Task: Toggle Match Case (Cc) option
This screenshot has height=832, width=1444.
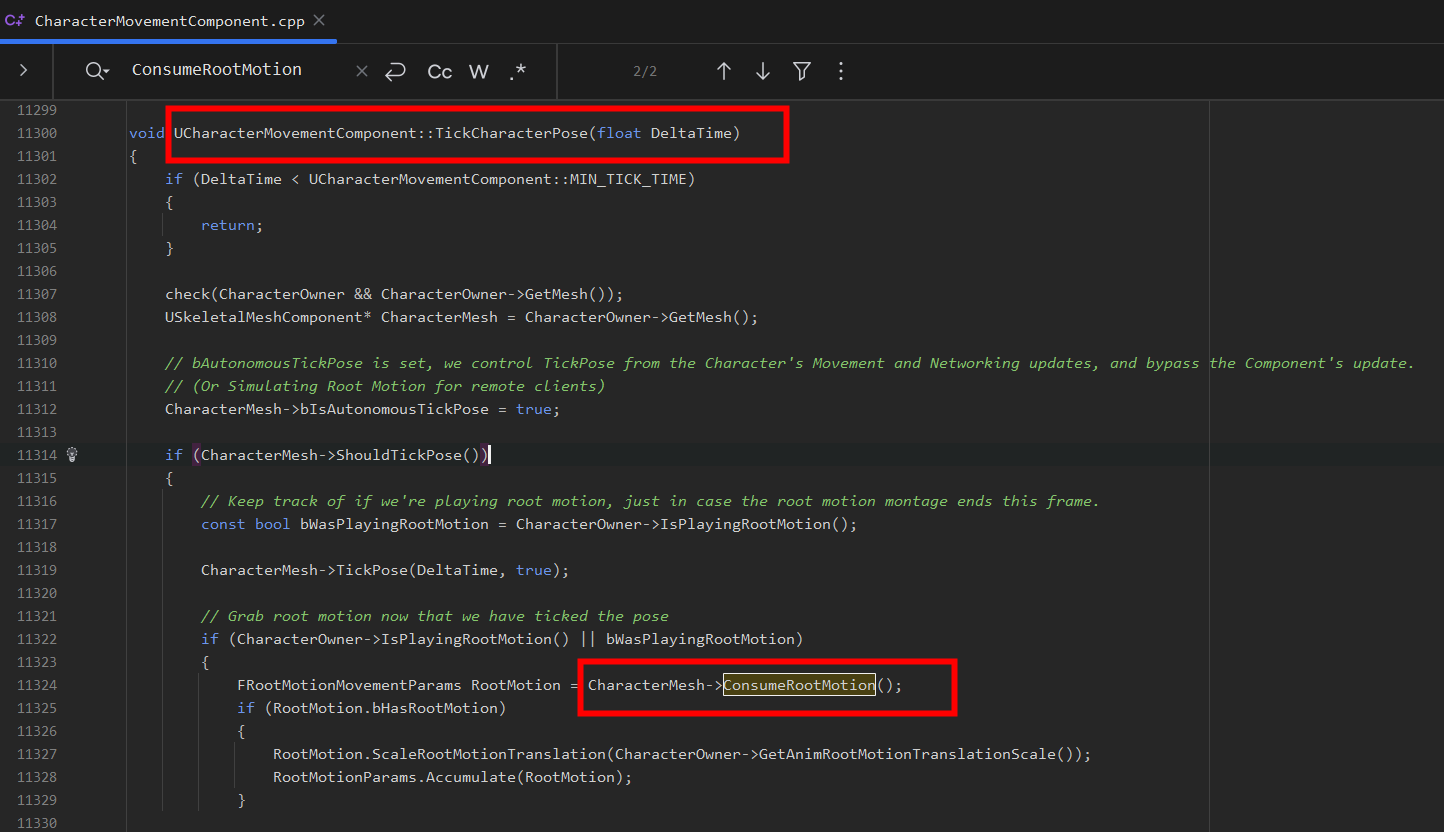Action: [440, 71]
